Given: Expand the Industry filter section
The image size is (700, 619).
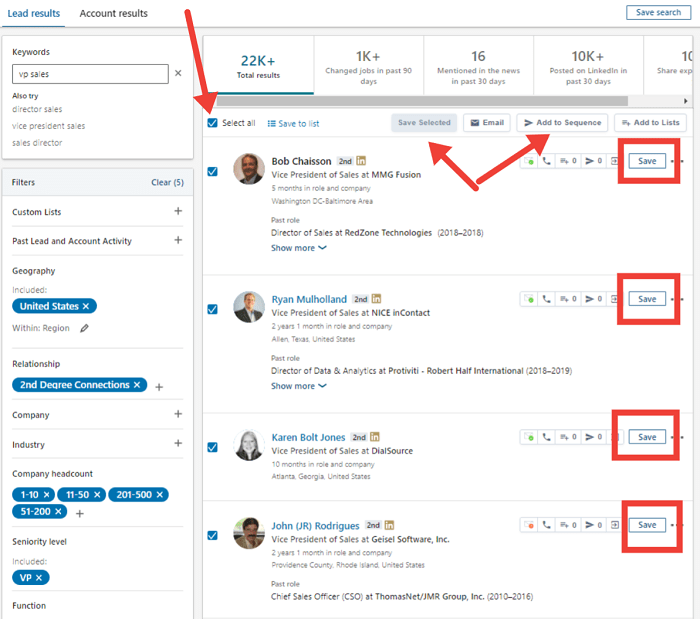Looking at the screenshot, I should [178, 443].
